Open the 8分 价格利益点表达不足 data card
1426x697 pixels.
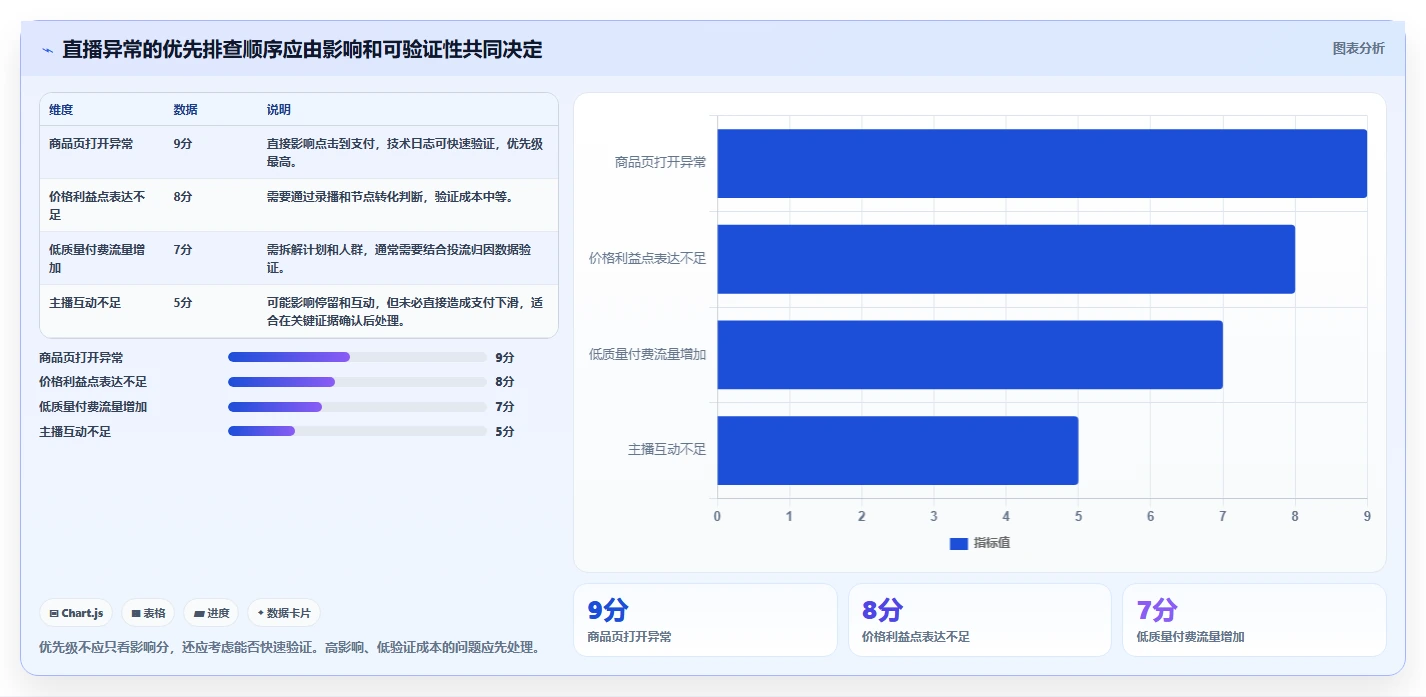tap(980, 620)
